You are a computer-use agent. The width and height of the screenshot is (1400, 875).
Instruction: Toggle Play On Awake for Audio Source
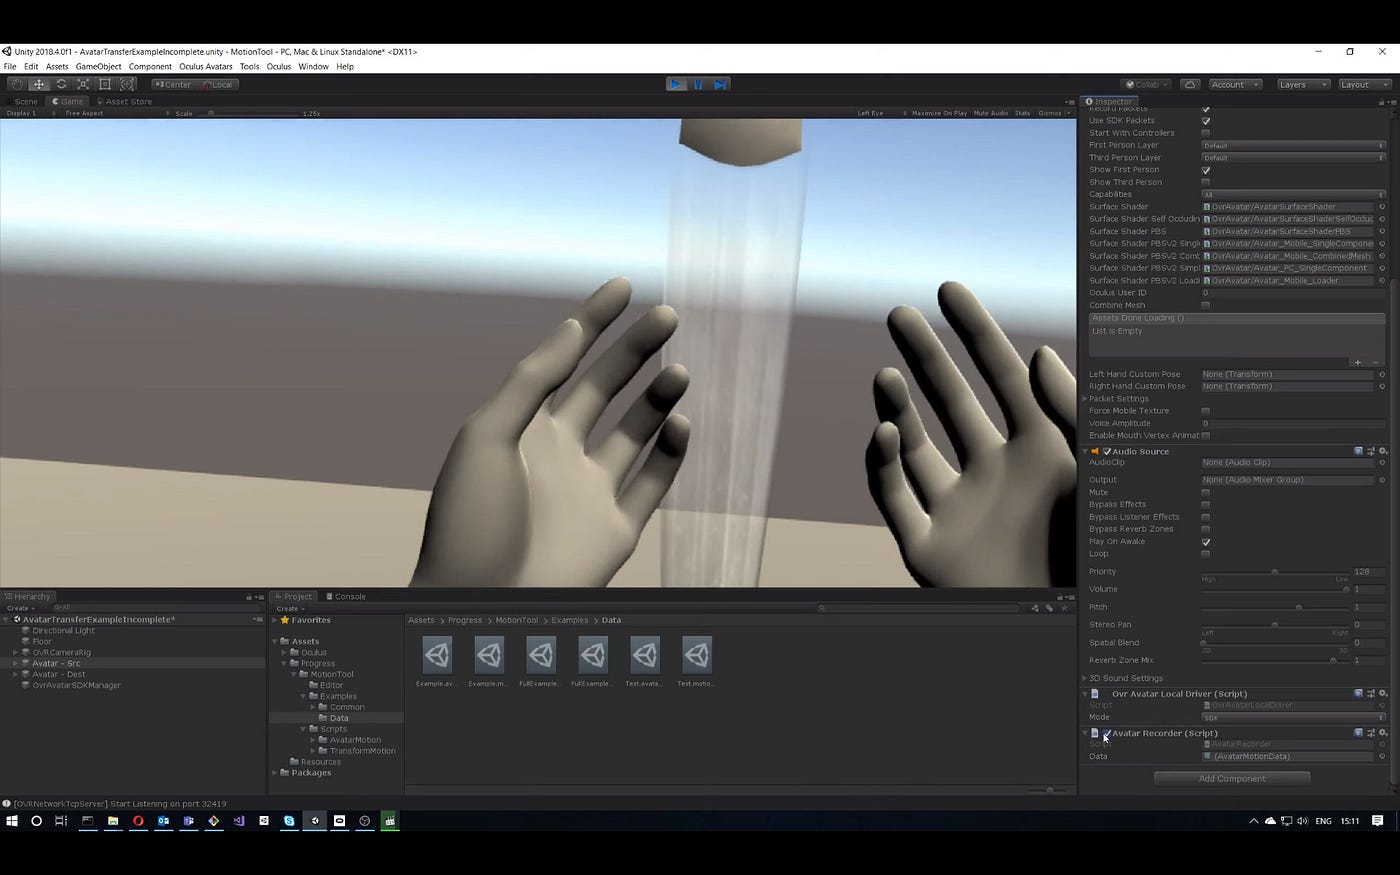(x=1206, y=541)
